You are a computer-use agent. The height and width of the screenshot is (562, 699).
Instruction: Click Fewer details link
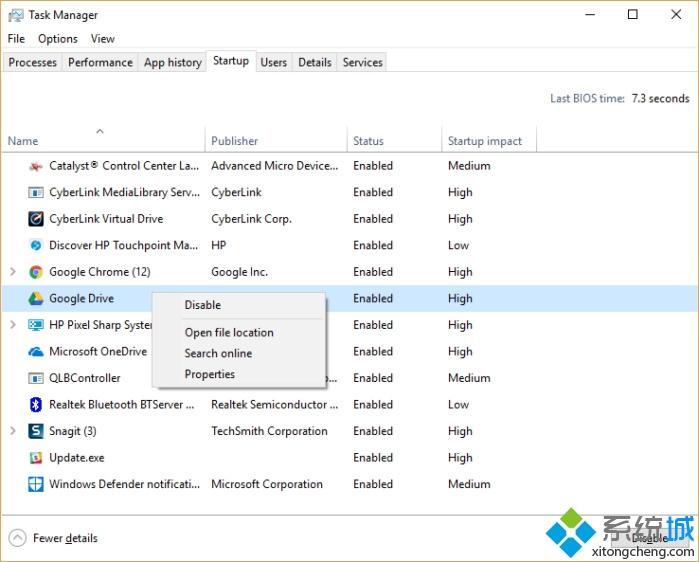pos(65,538)
